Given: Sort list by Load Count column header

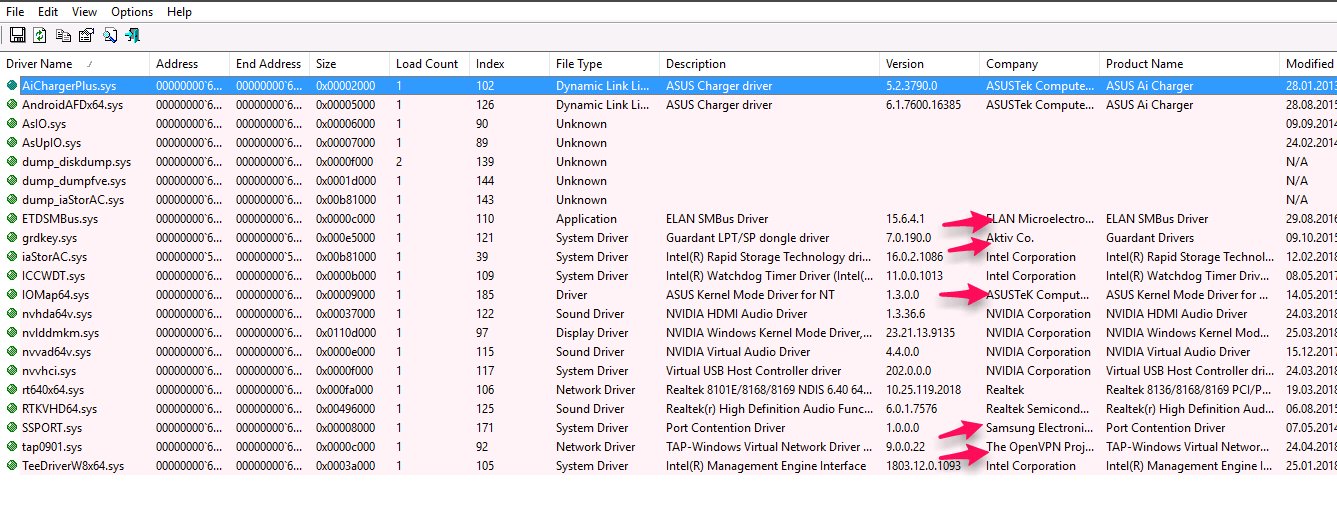Looking at the screenshot, I should (427, 64).
